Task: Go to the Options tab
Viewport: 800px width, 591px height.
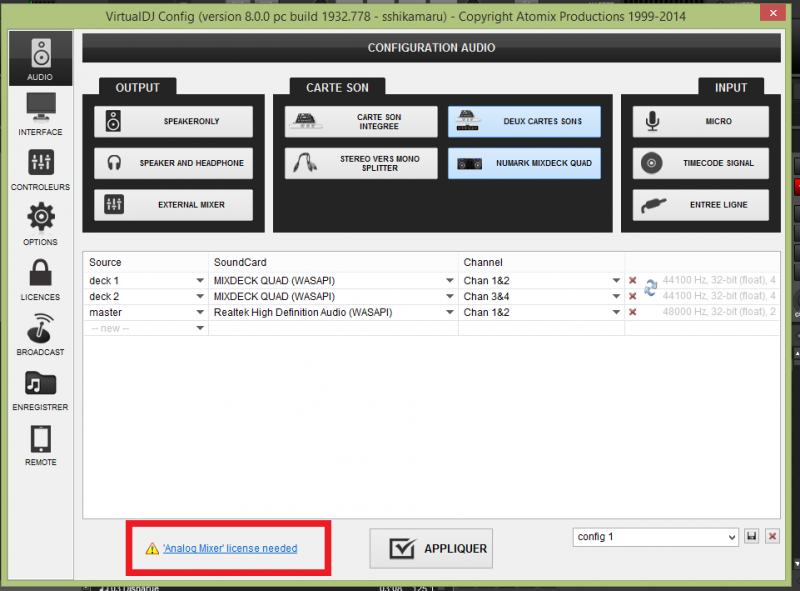Action: click(40, 225)
